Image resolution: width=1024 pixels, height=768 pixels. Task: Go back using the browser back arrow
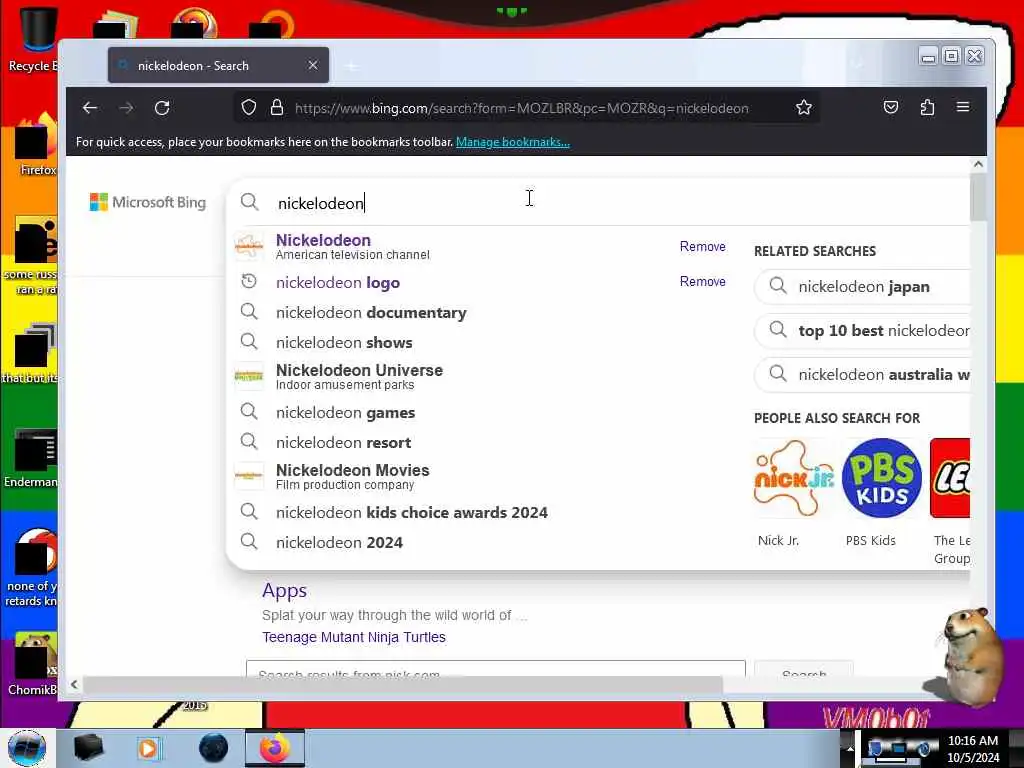[90, 108]
